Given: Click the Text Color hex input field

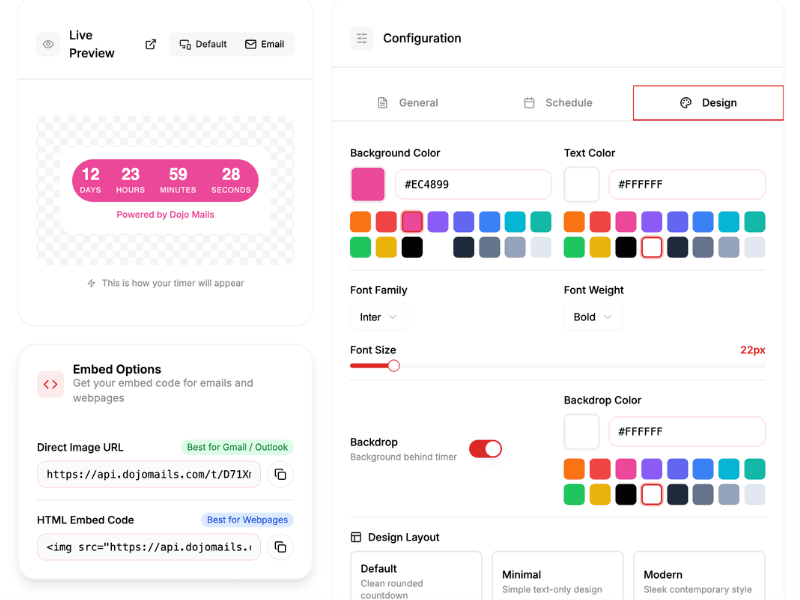Looking at the screenshot, I should 686,185.
